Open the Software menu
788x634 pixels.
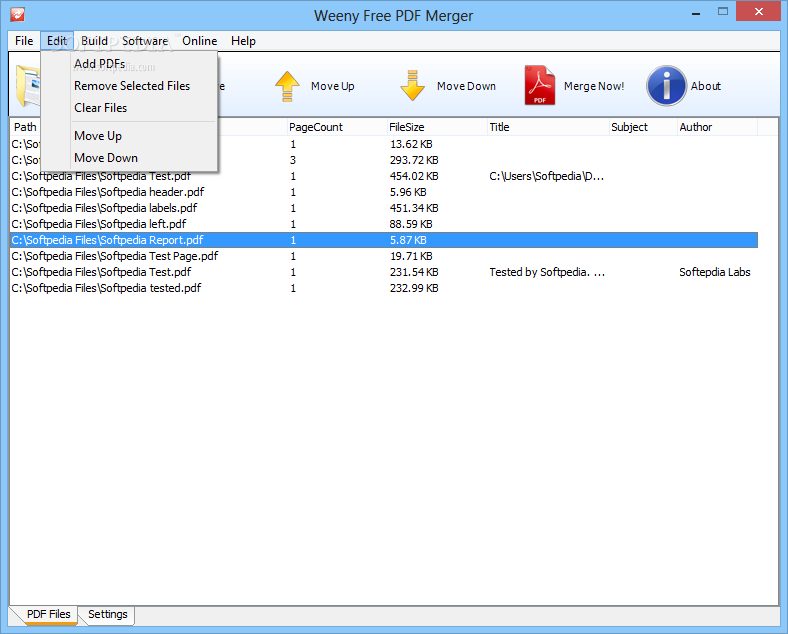145,41
